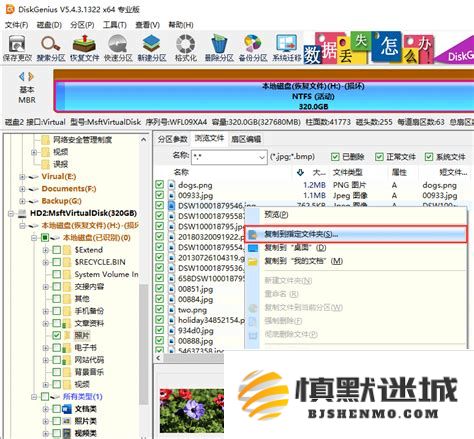Check the $Extend folder checkbox
Viewport: 474px width, 439px height.
(57, 250)
